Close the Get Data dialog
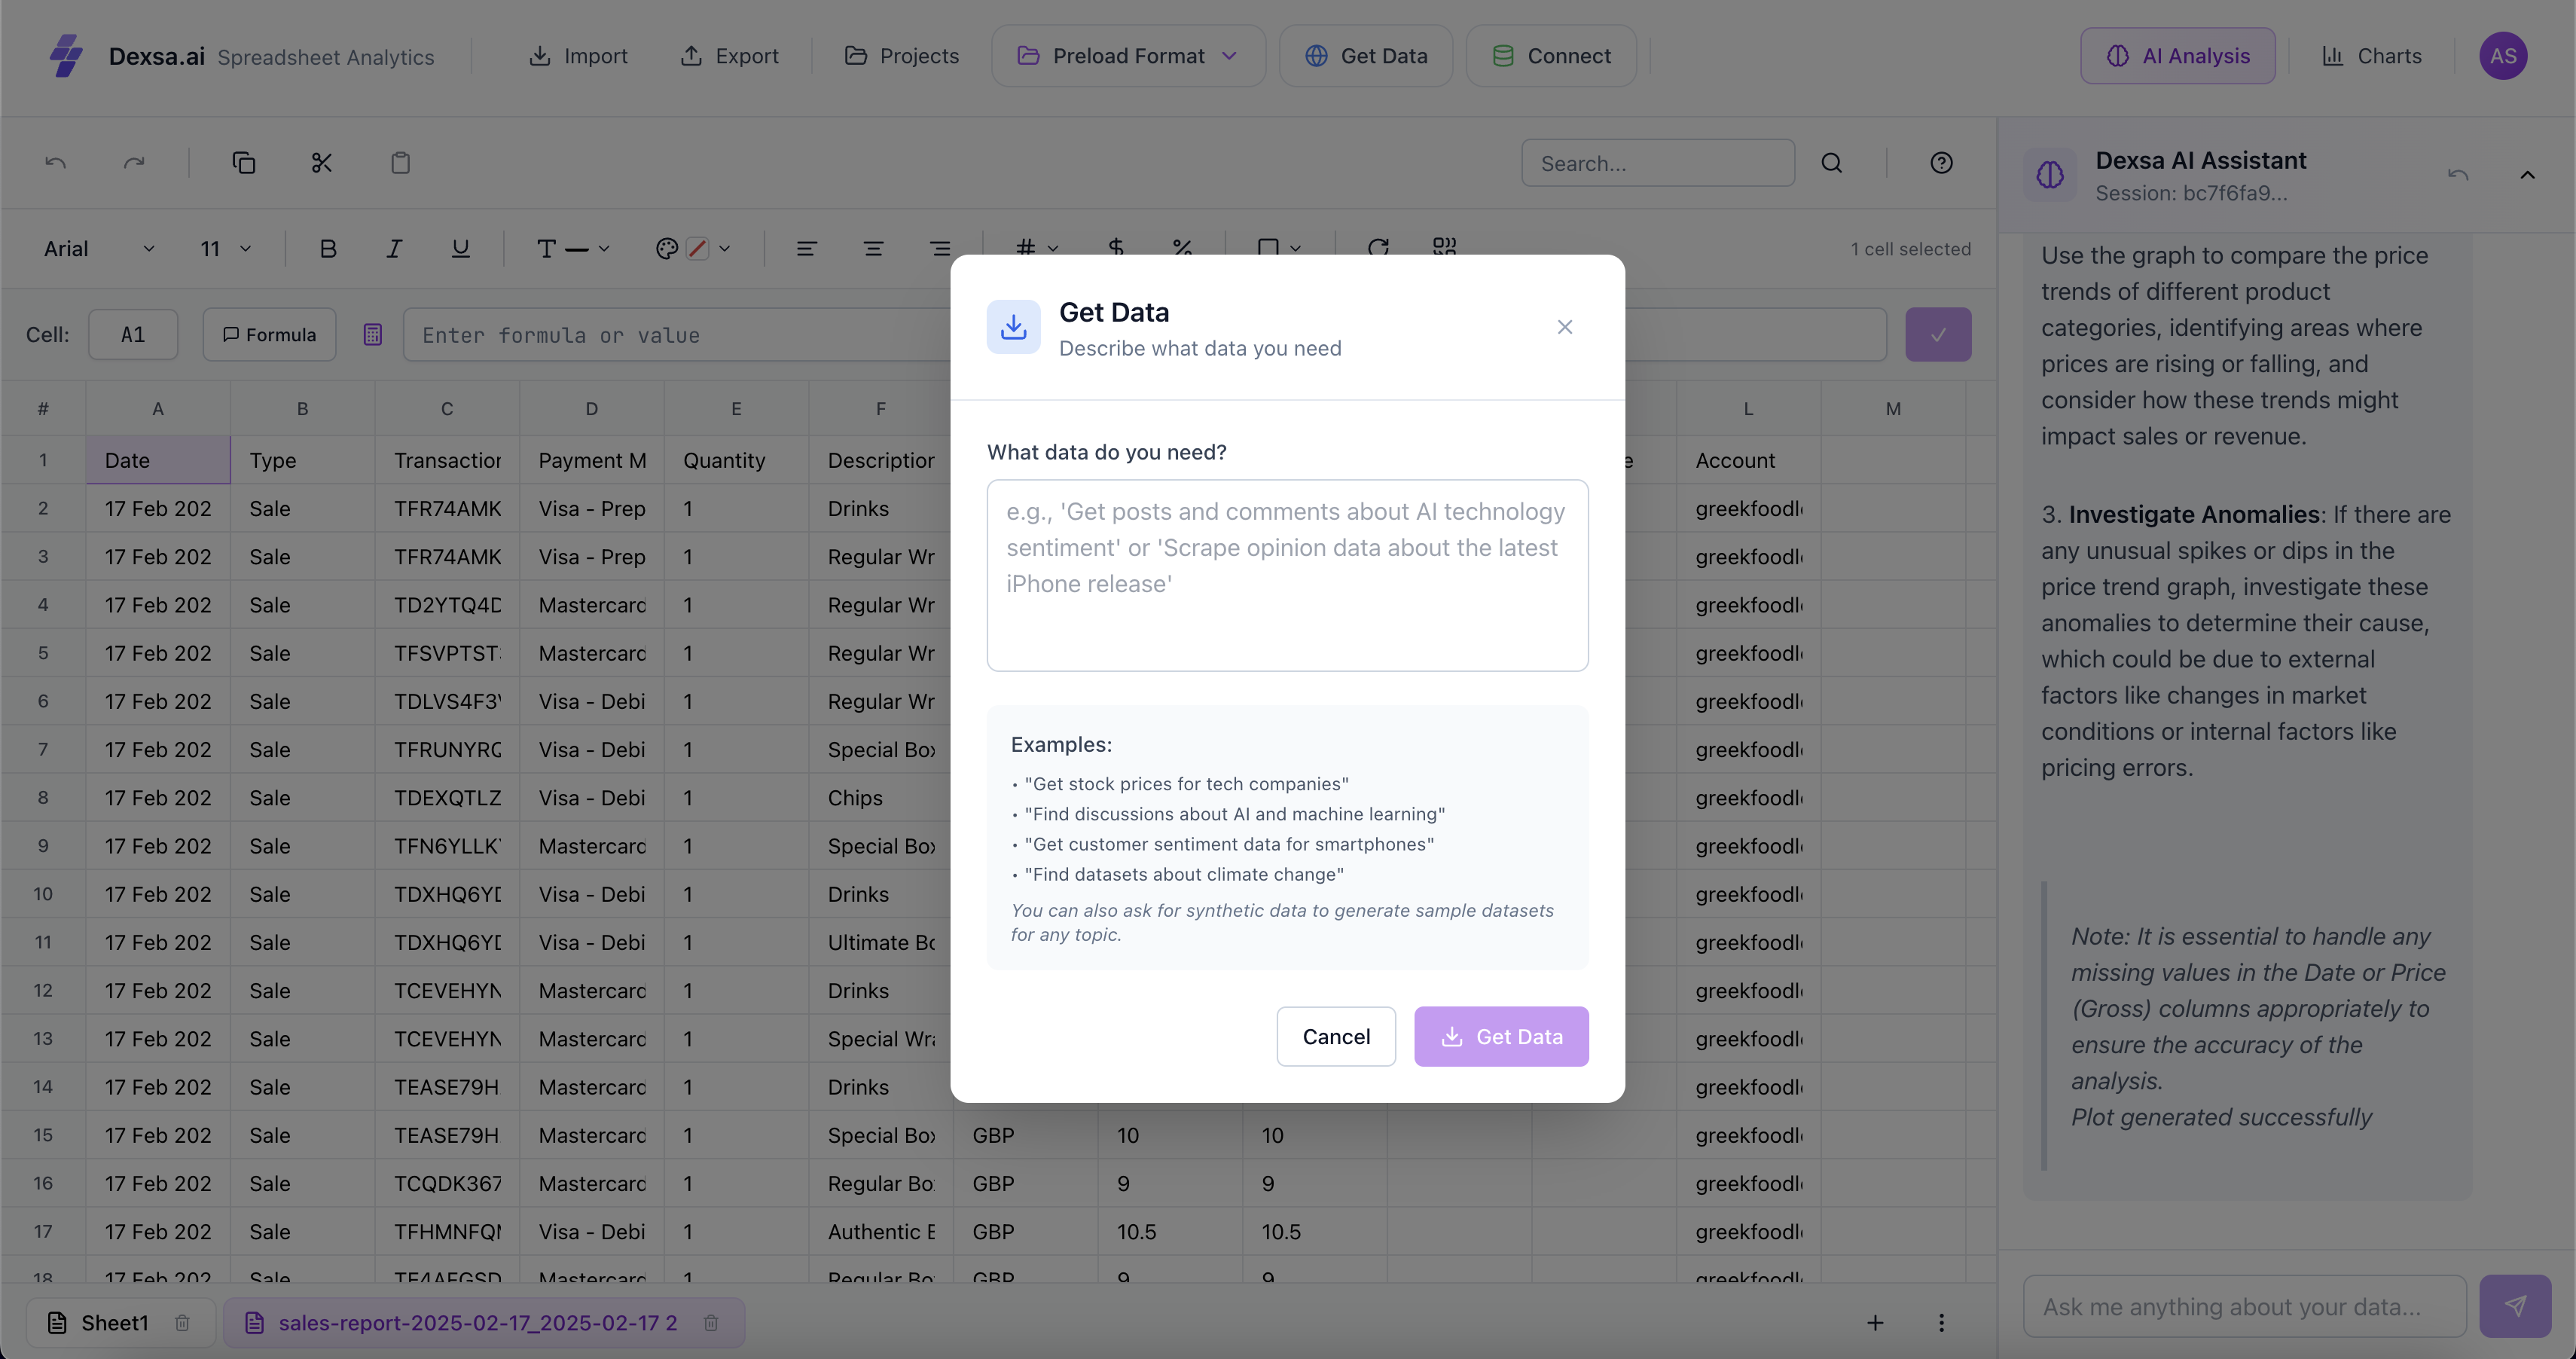This screenshot has height=1359, width=2576. click(1565, 327)
